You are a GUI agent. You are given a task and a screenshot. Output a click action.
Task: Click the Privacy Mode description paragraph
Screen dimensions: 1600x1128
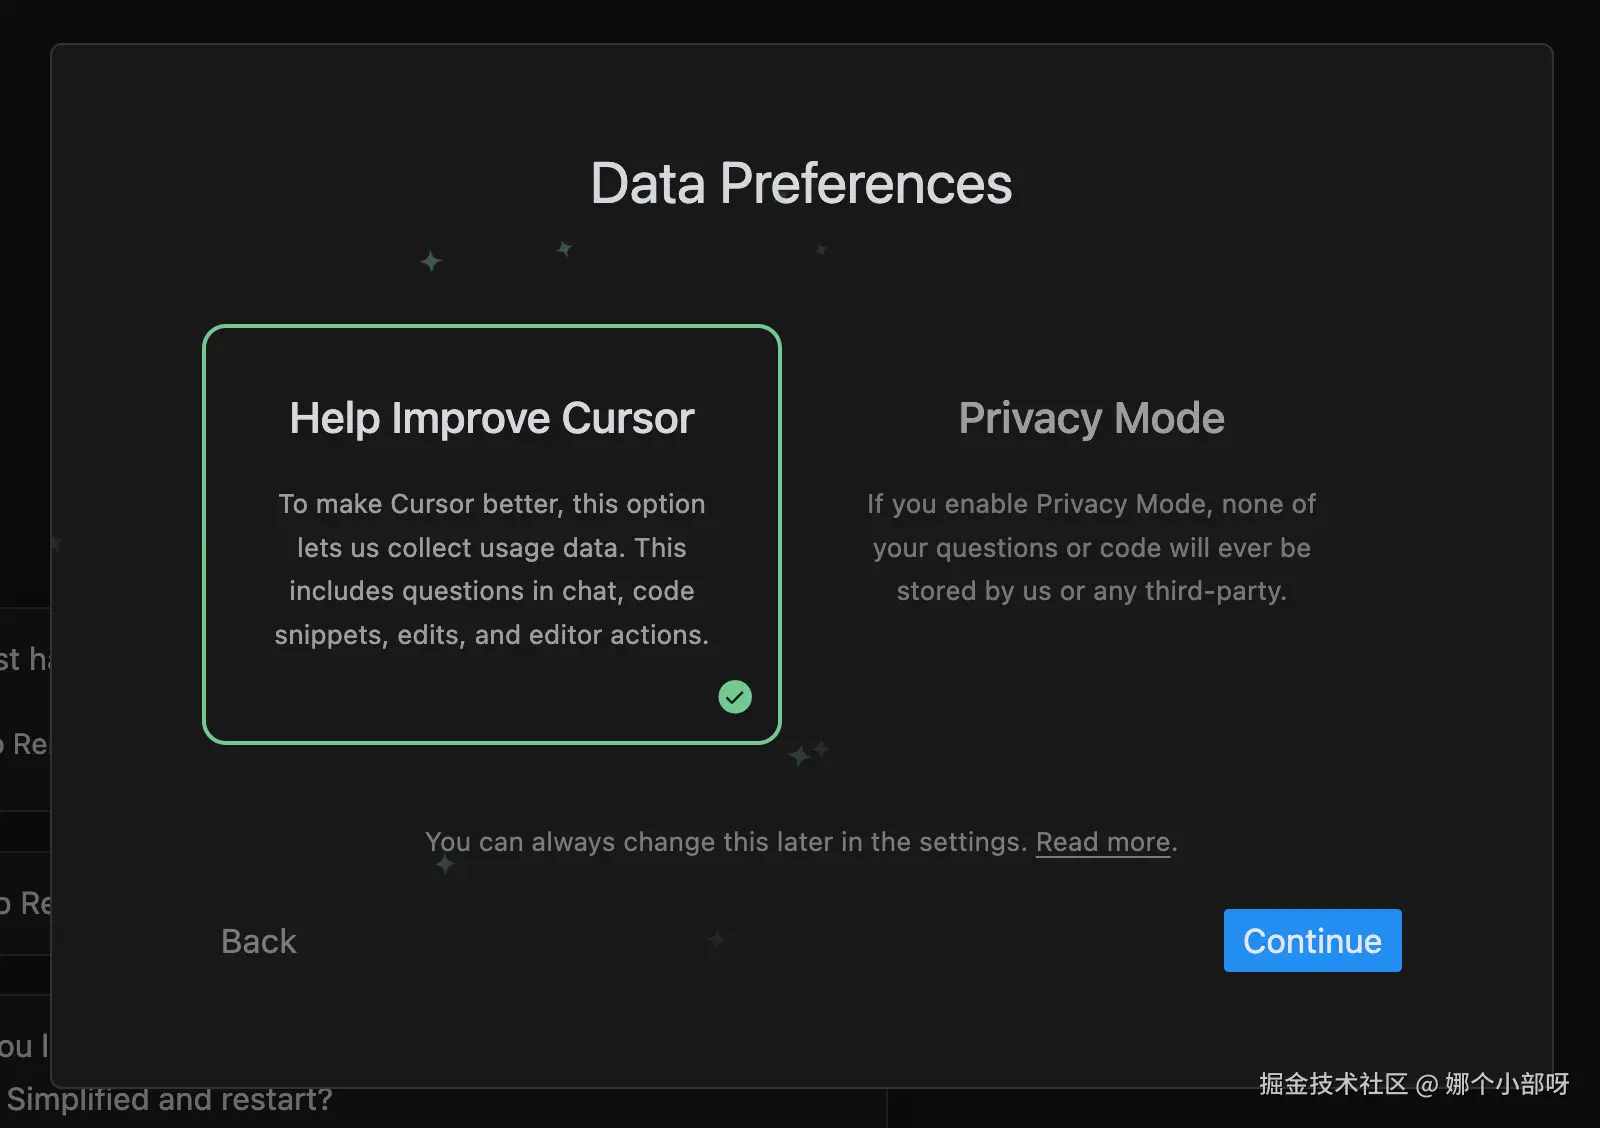(x=1091, y=547)
